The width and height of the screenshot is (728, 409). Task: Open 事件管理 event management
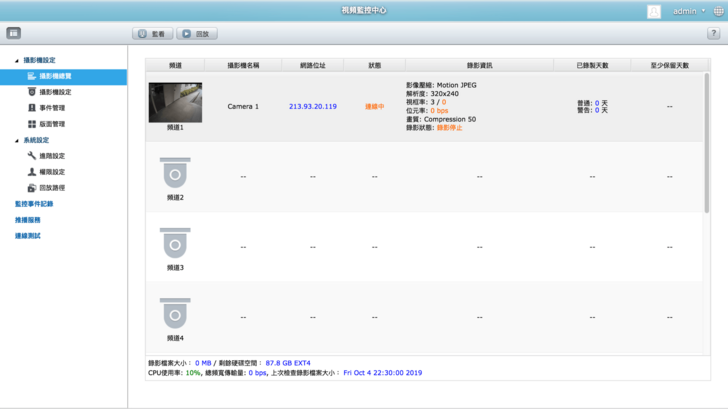(52, 108)
